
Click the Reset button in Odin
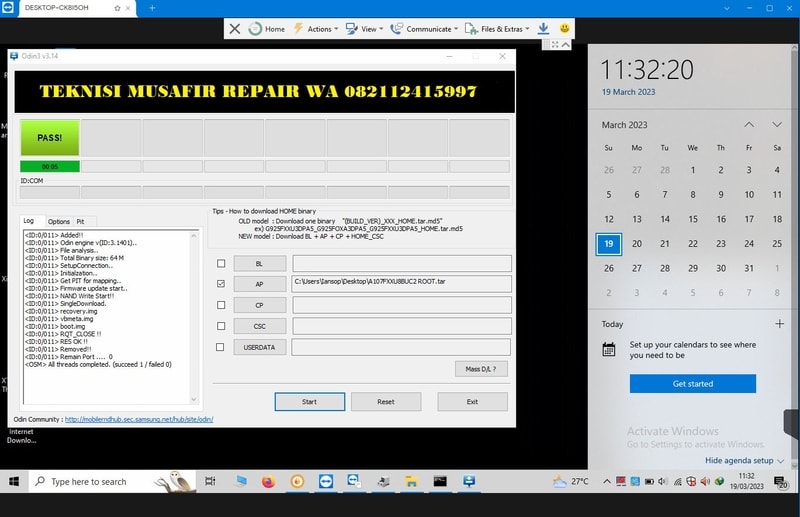(386, 402)
